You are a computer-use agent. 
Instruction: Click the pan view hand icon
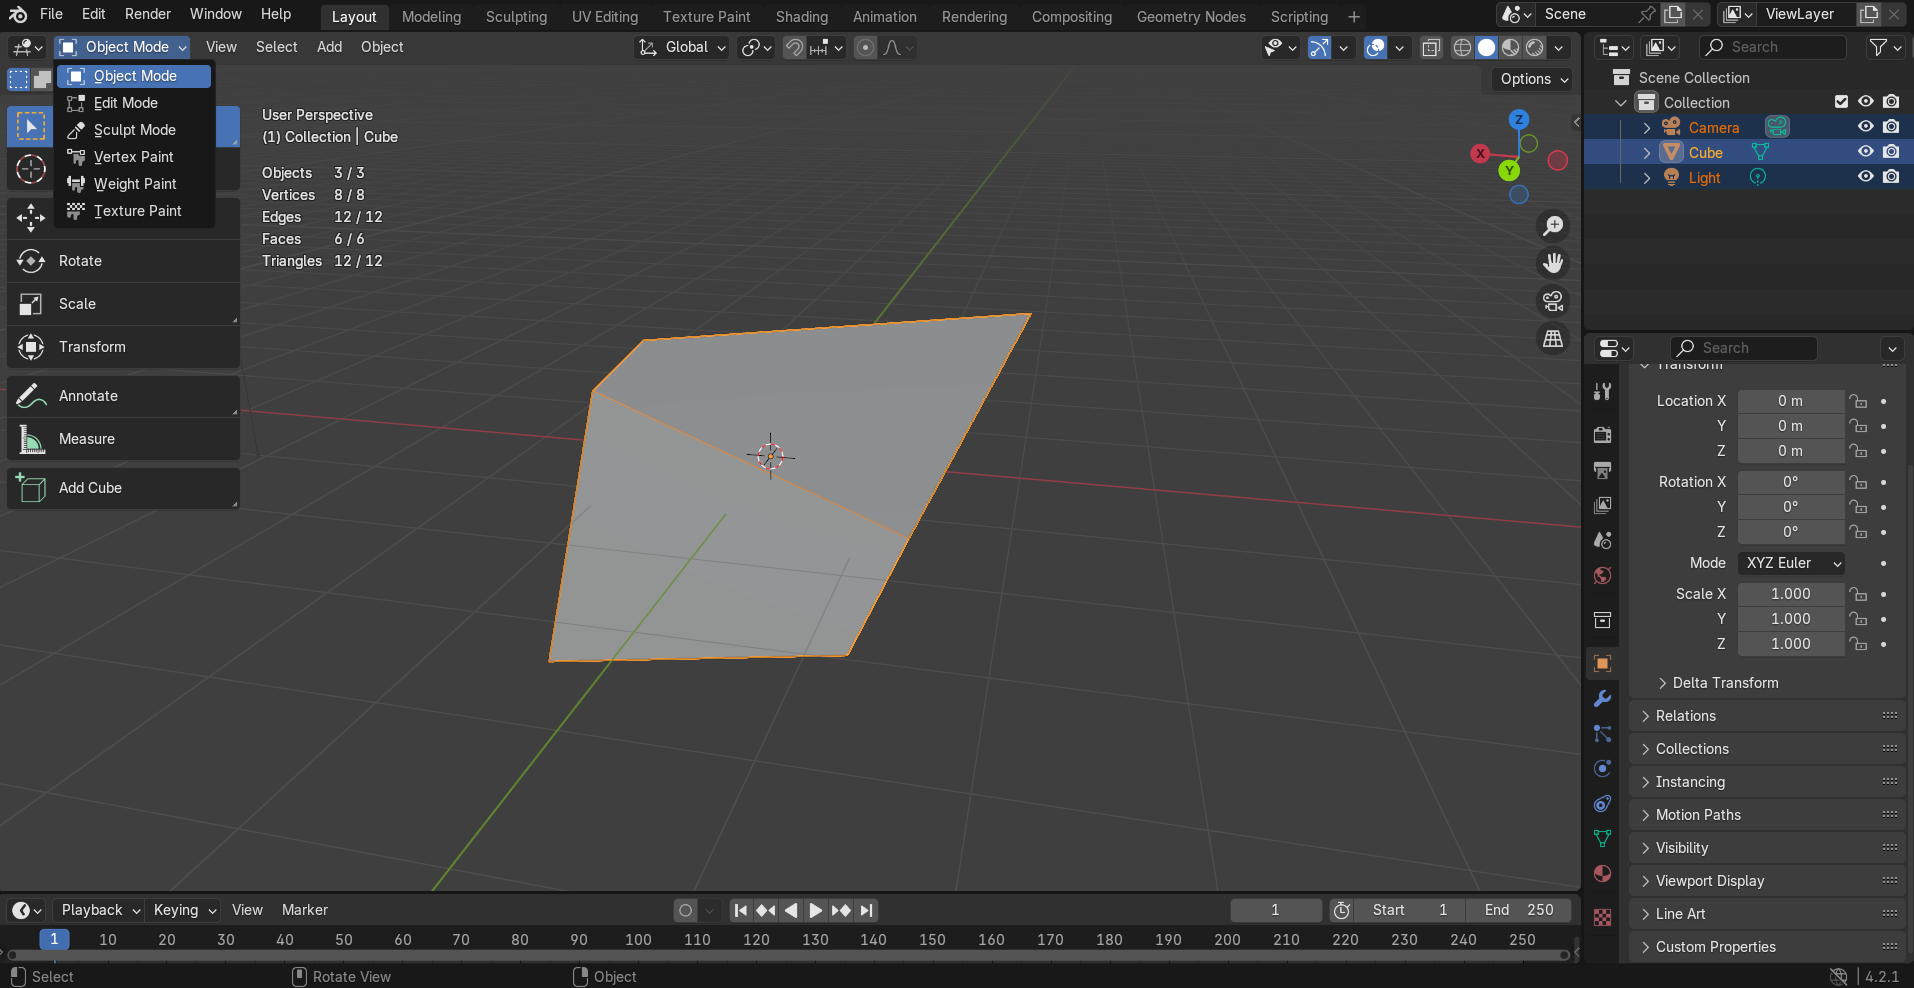pyautogui.click(x=1553, y=263)
